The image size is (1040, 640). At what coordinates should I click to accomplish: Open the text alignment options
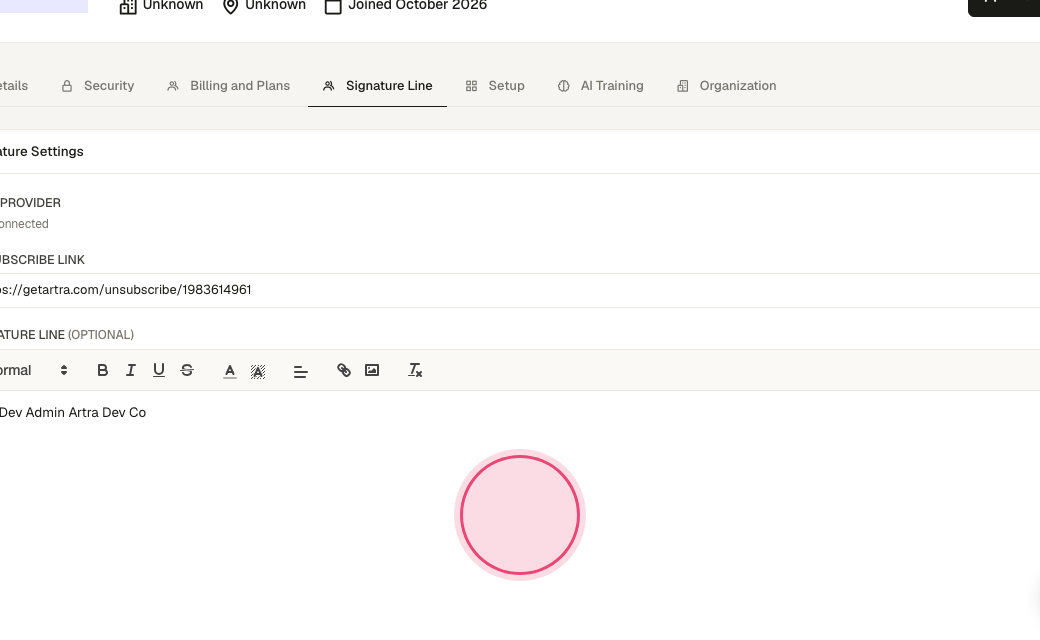point(300,371)
